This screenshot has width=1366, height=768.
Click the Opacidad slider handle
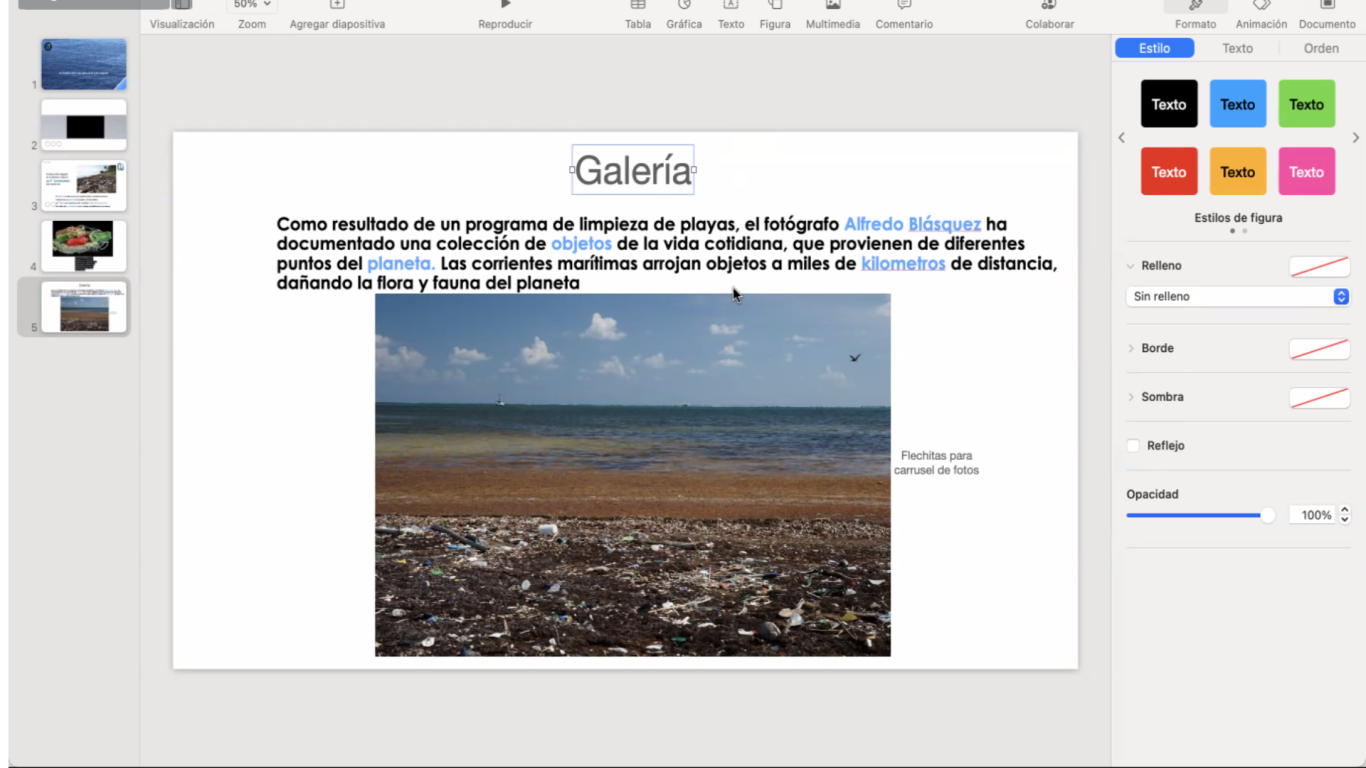point(1268,515)
